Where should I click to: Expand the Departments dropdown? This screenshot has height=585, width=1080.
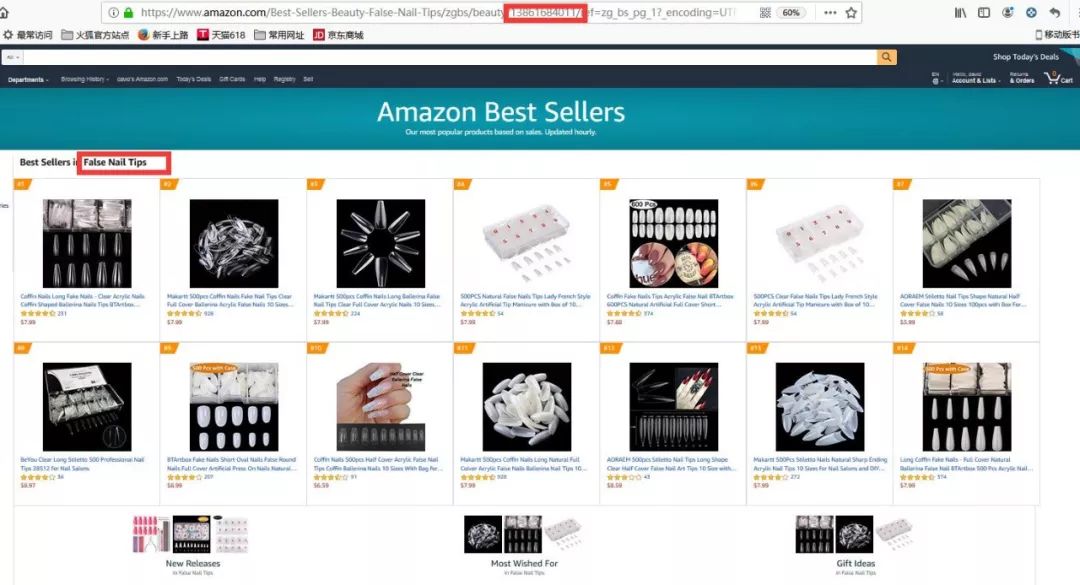coord(28,80)
